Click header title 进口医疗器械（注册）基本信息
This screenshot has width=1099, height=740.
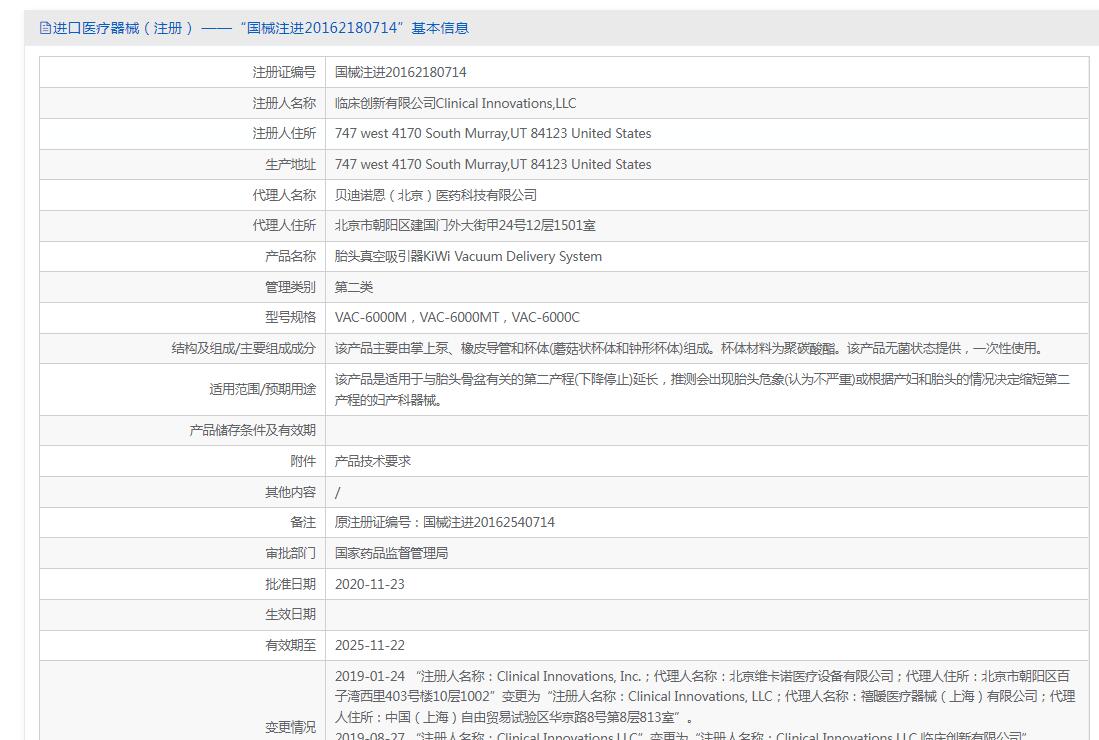click(261, 28)
